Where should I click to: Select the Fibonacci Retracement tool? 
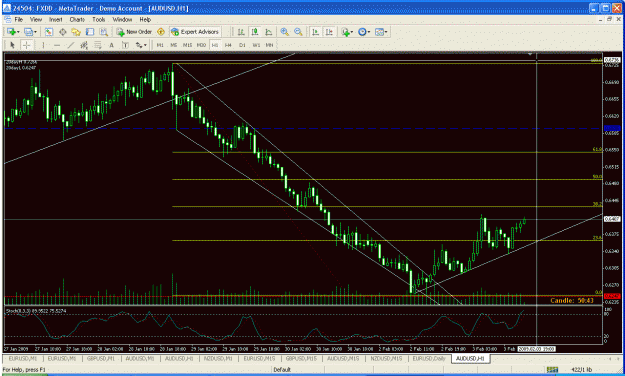coord(98,45)
